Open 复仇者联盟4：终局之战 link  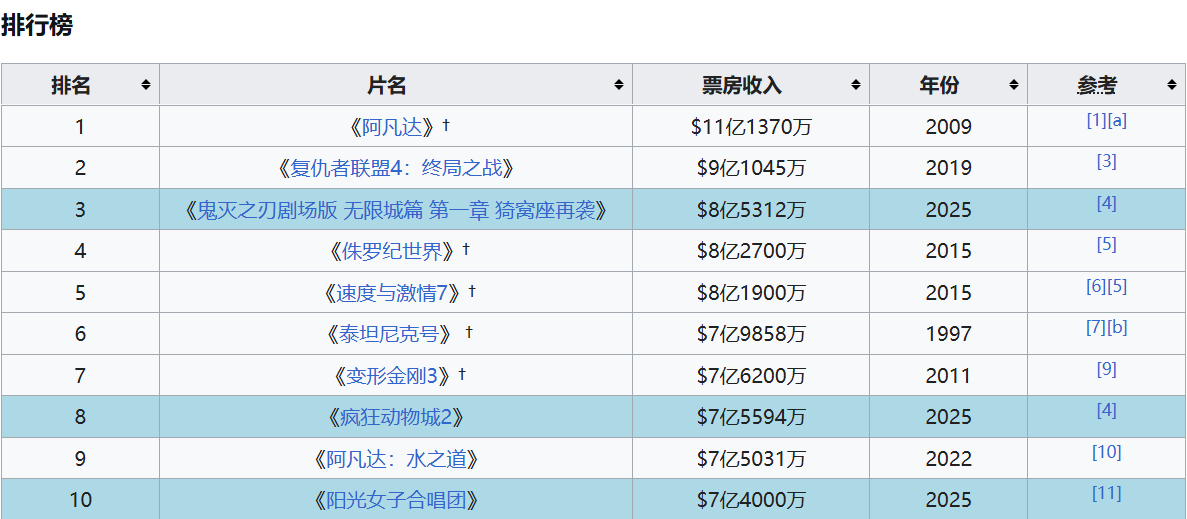click(396, 168)
